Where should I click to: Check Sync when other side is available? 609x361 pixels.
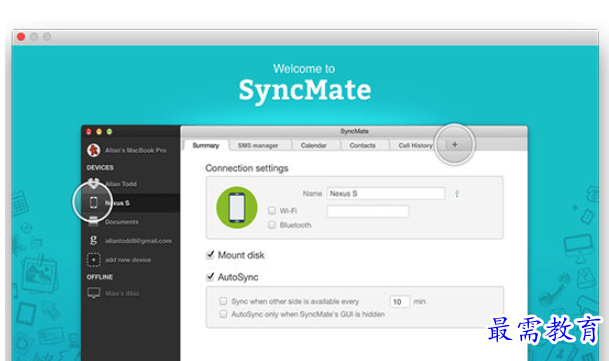(x=223, y=301)
